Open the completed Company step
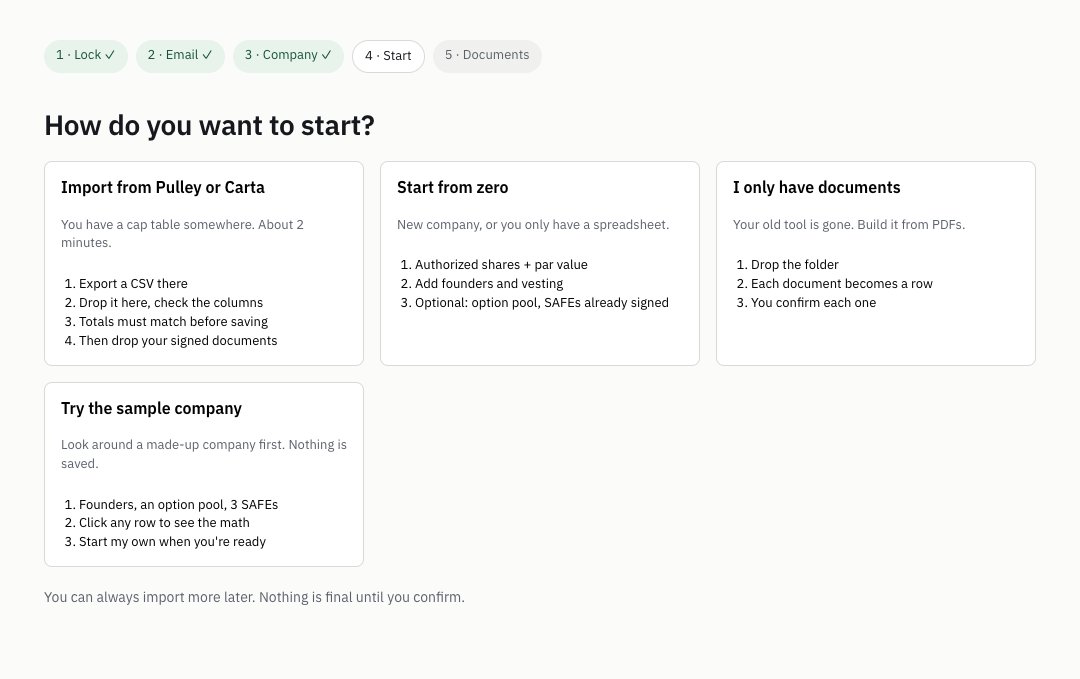Viewport: 1080px width, 679px height. pyautogui.click(x=288, y=56)
